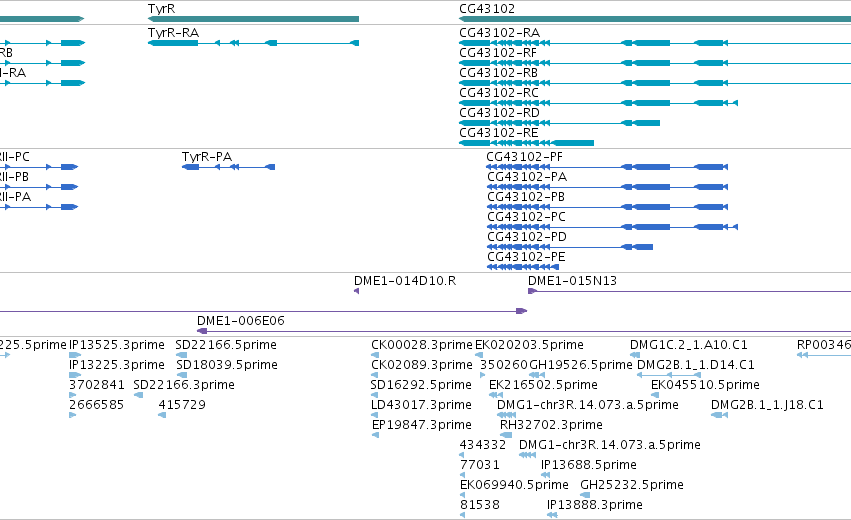Click the DME1-014D10.R arrow glyph
This screenshot has width=851, height=520.
coord(357,291)
